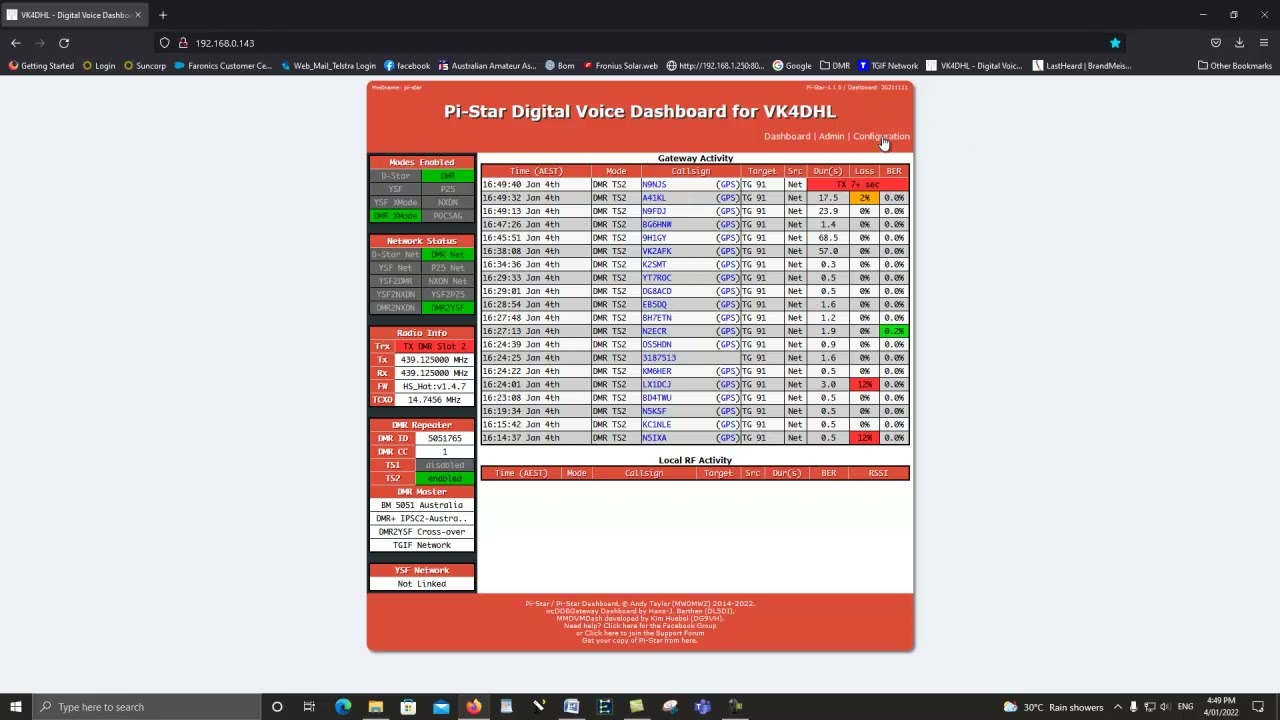Click the Pocket save icon in toolbar

1216,43
